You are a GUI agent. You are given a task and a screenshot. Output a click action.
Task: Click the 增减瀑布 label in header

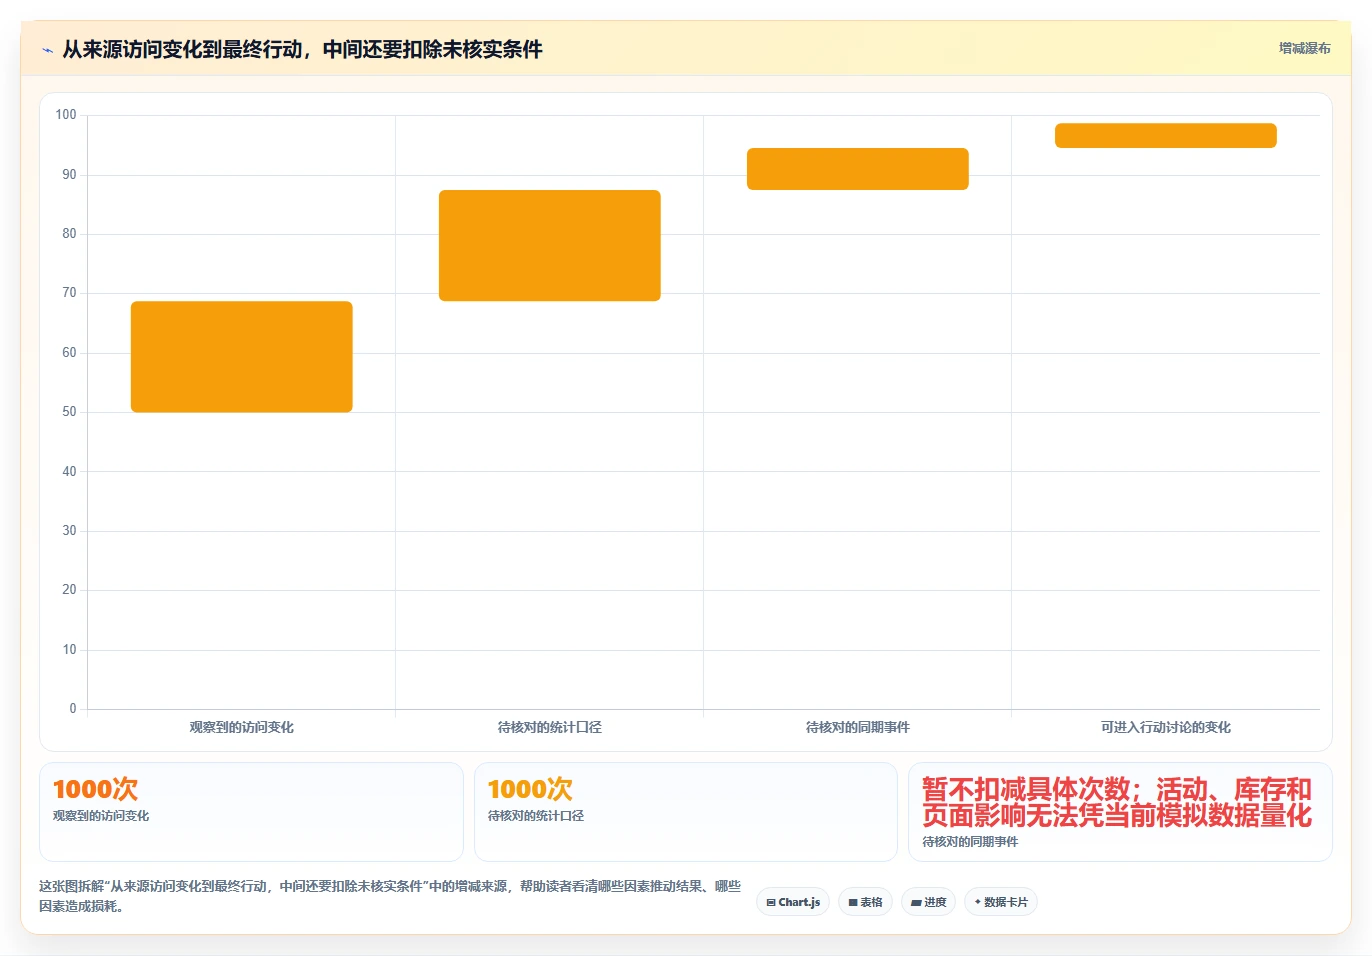point(1304,48)
